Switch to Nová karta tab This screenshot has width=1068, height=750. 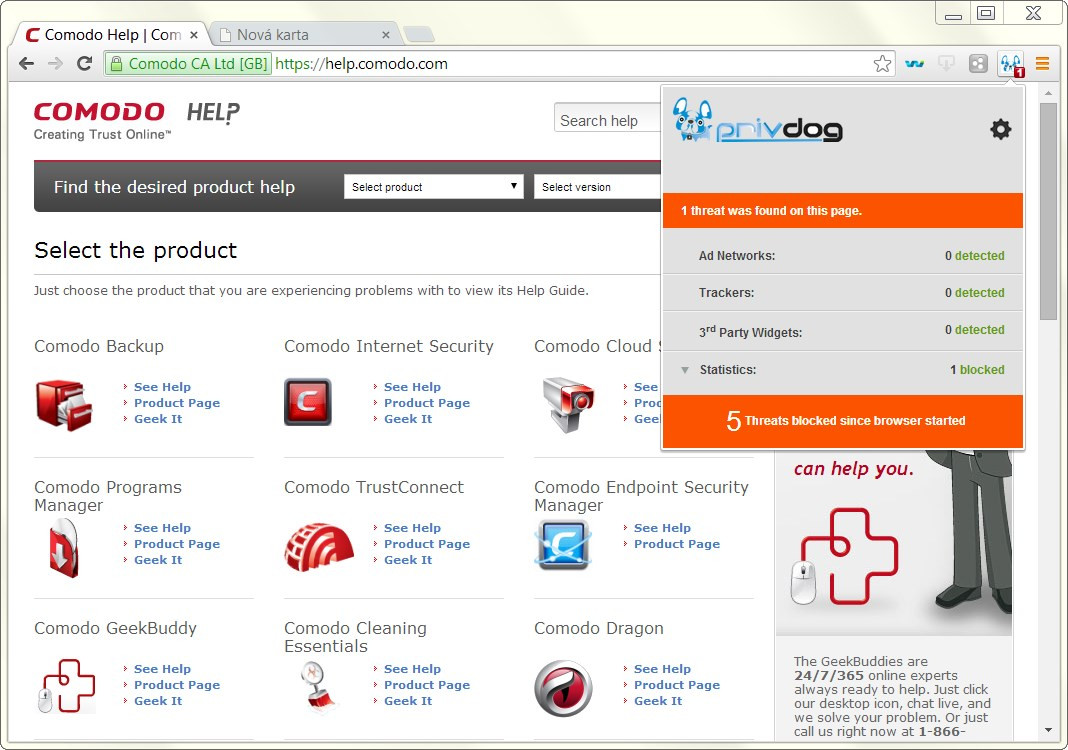click(x=304, y=35)
